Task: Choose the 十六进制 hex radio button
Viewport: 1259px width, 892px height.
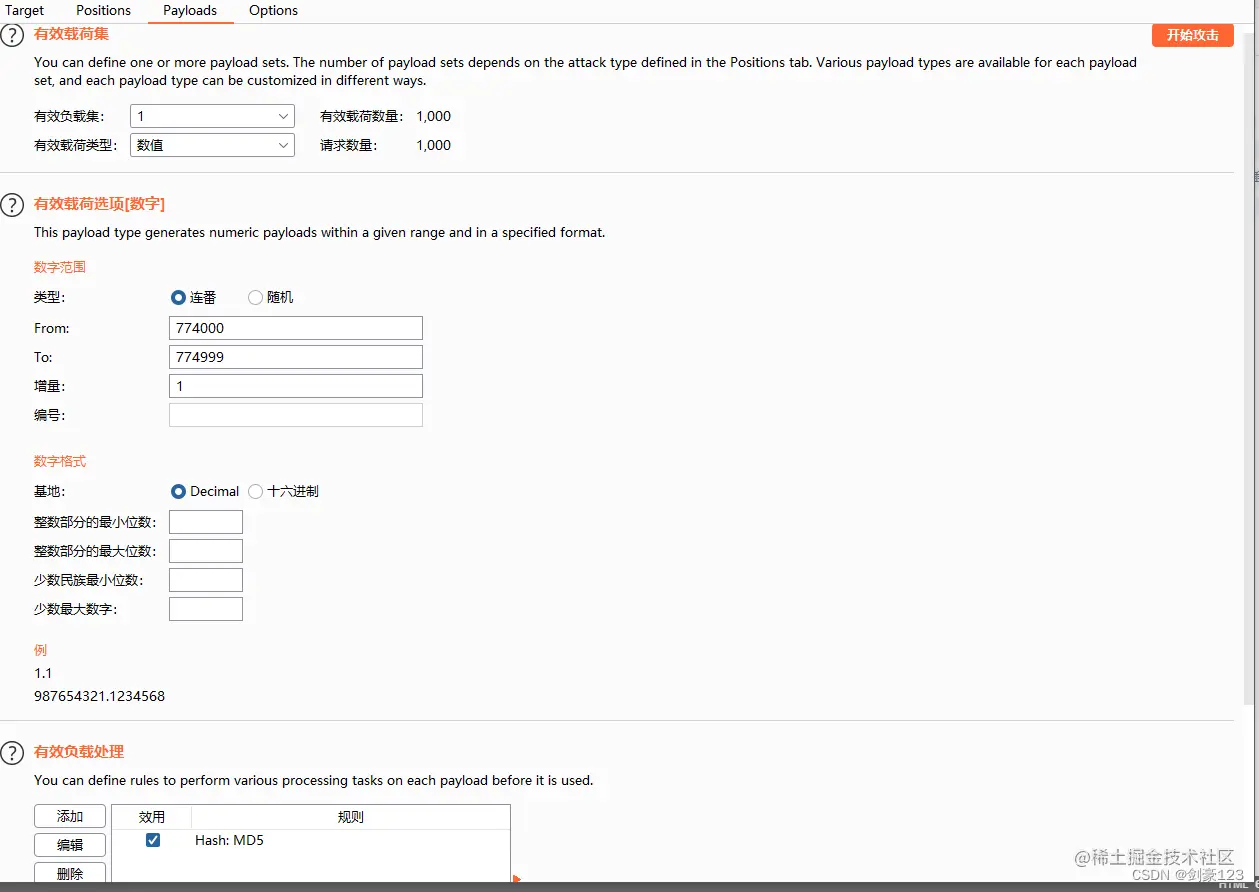Action: (255, 491)
